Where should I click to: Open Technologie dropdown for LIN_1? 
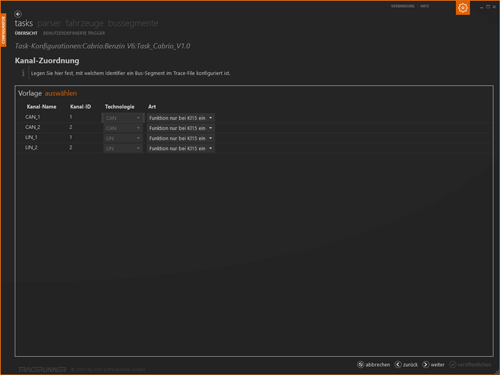tap(123, 138)
